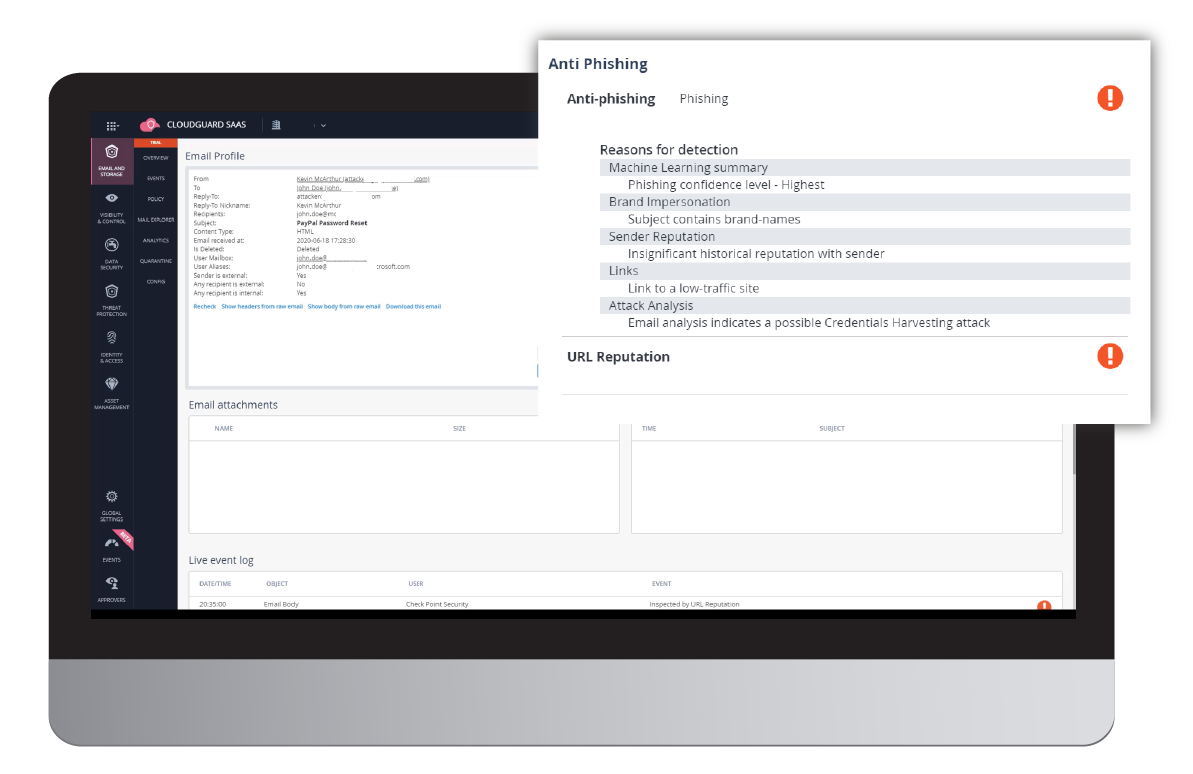Image resolution: width=1193 pixels, height=774 pixels.
Task: Click 'Check Point Security' user cell
Action: 437,604
